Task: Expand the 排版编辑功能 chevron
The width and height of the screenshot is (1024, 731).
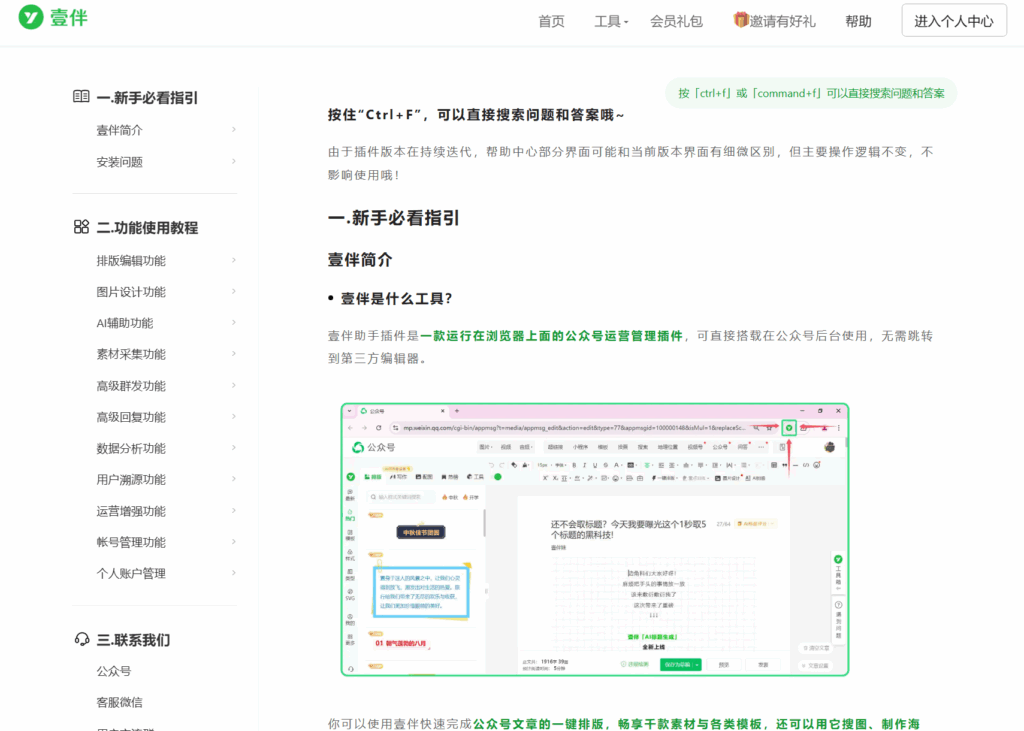Action: (x=234, y=261)
